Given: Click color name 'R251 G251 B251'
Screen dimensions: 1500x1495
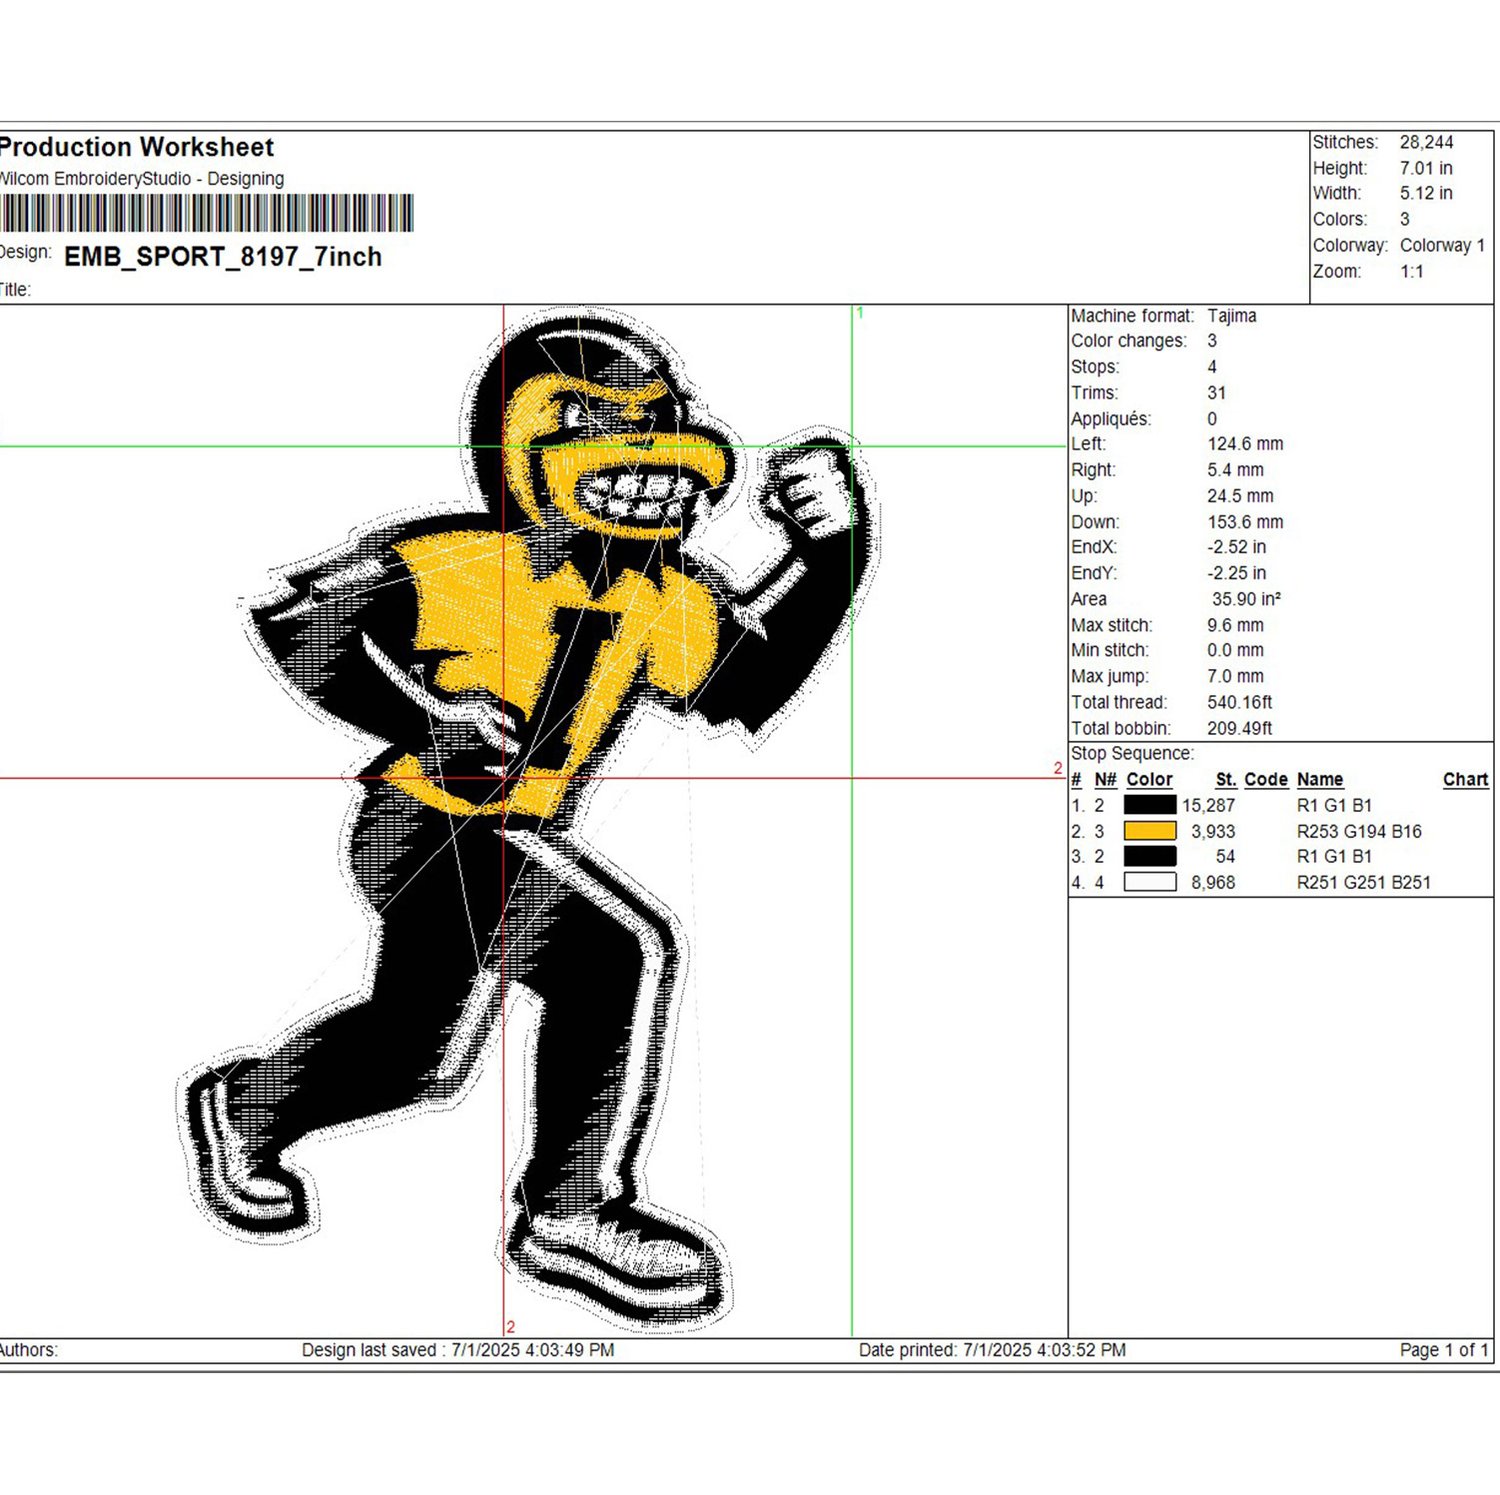Looking at the screenshot, I should tap(1364, 882).
